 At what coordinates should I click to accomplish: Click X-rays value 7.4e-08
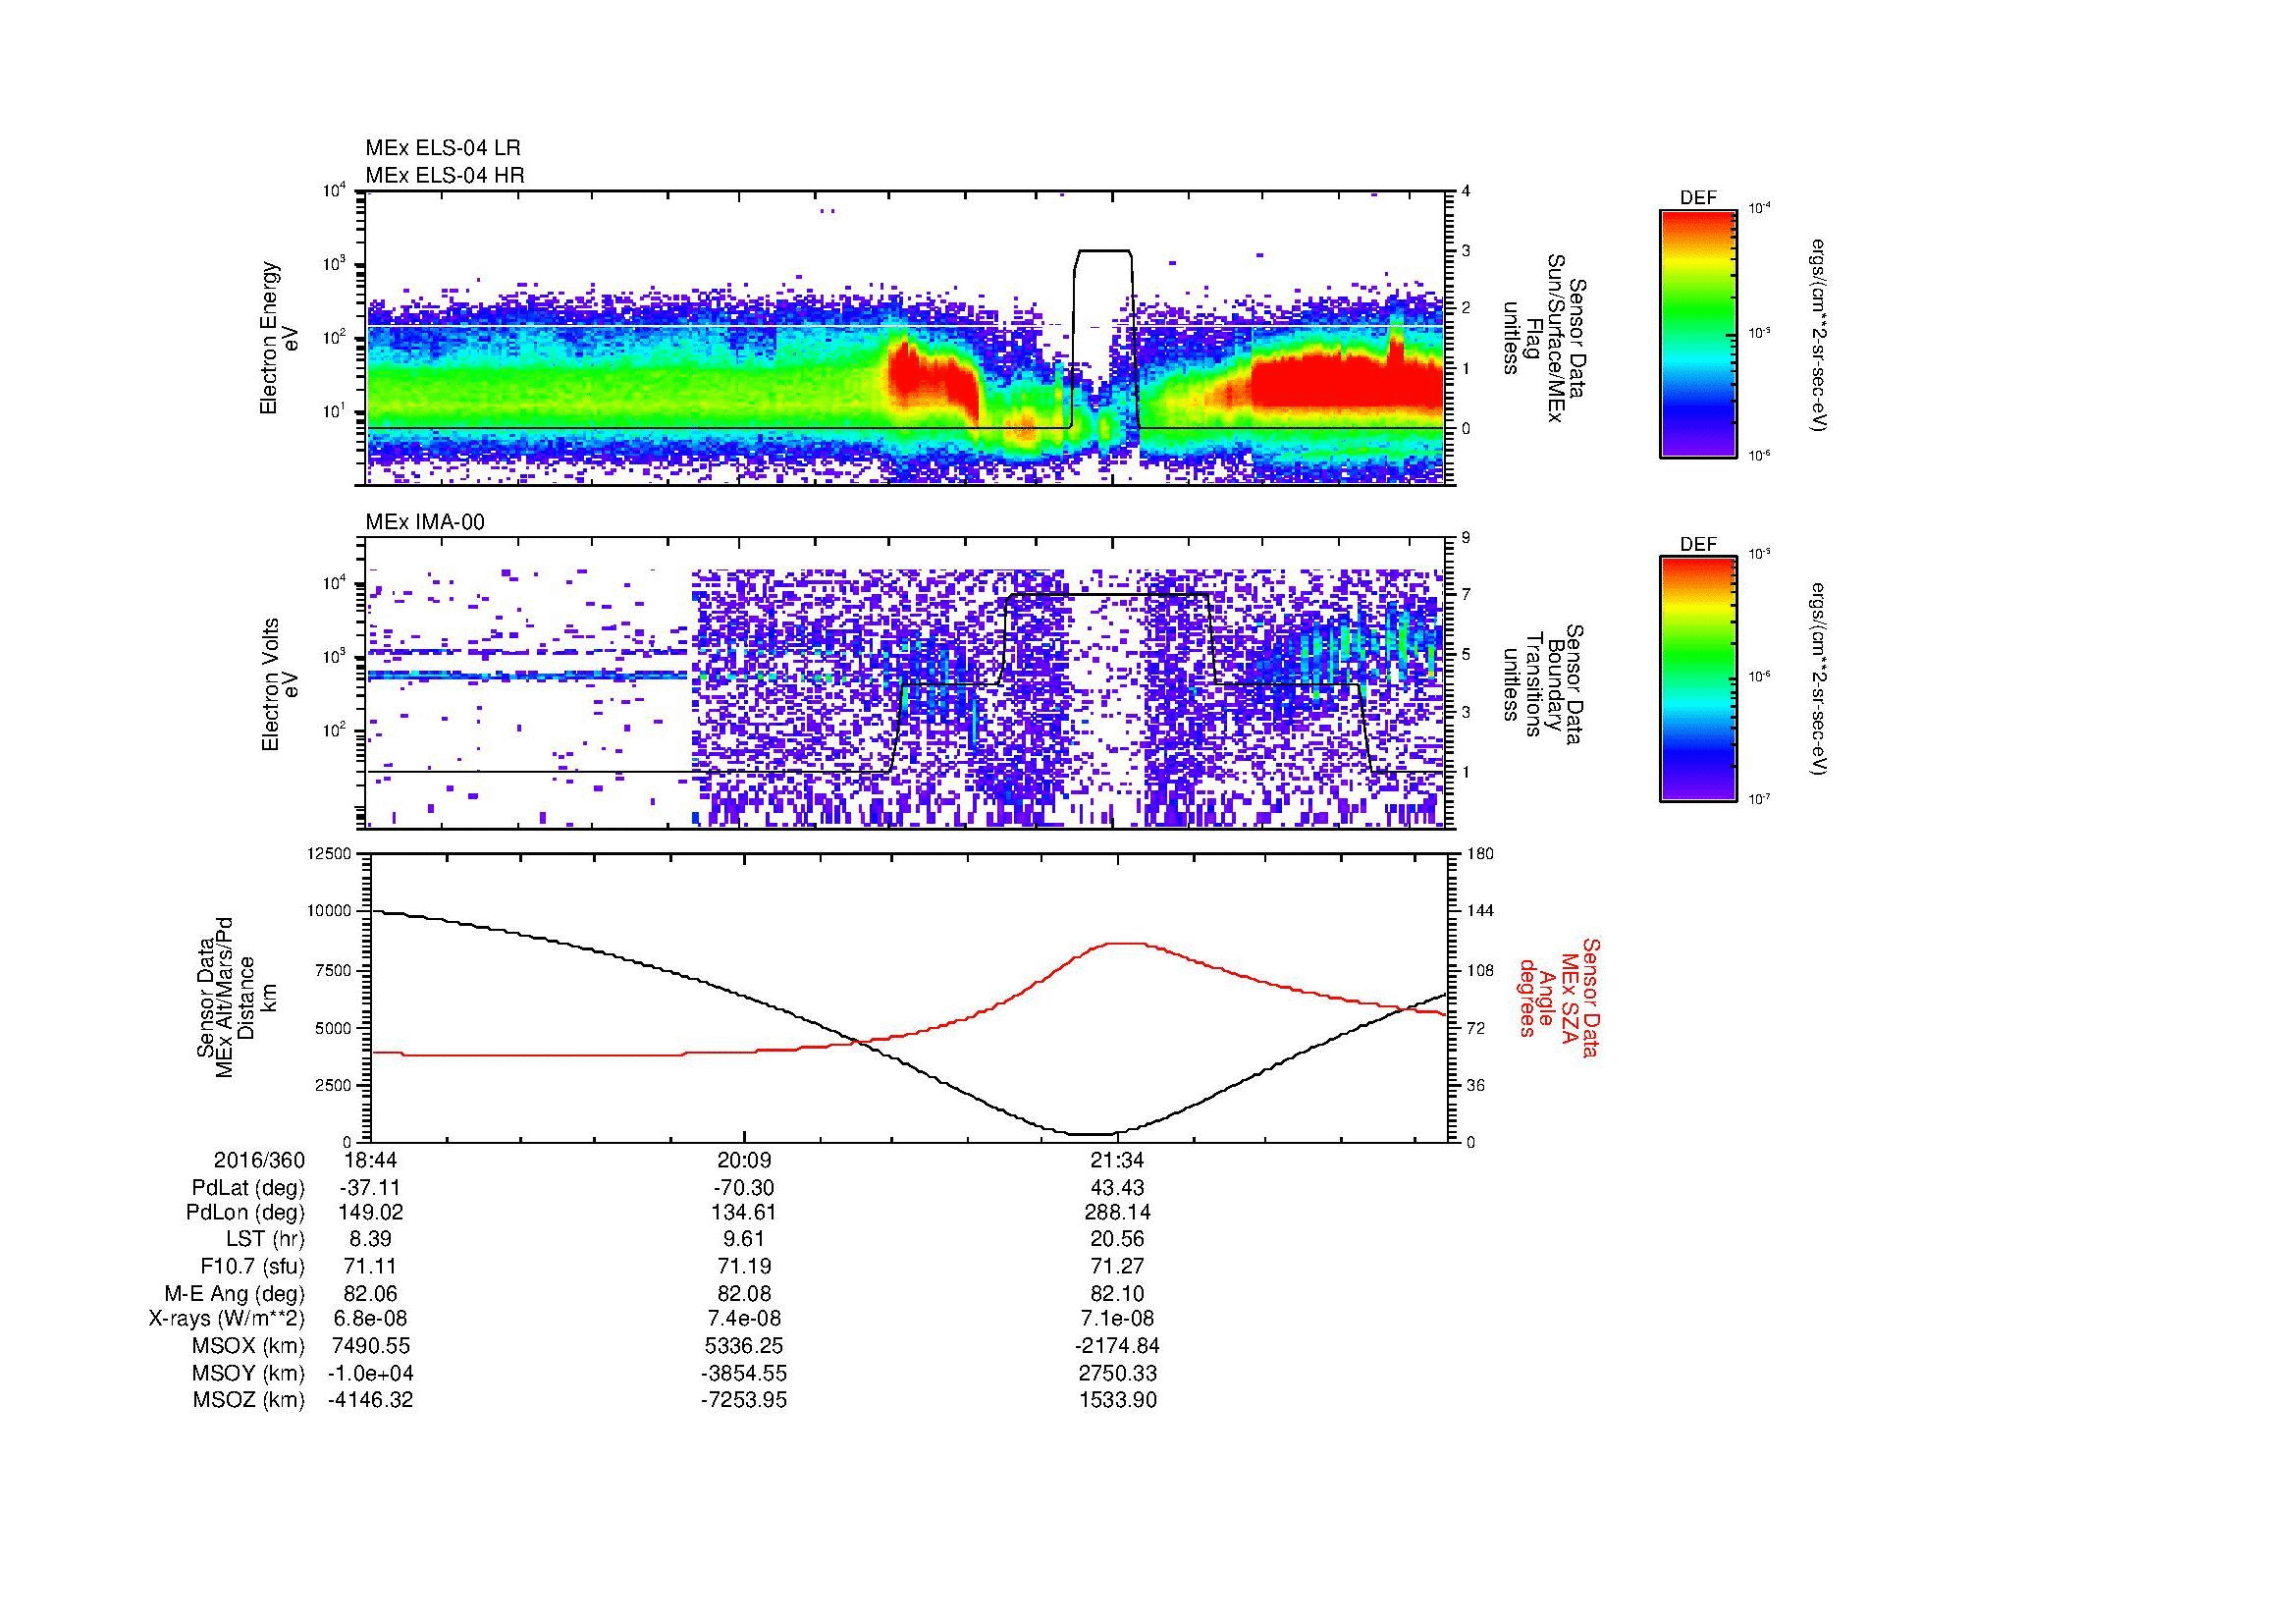click(x=744, y=1319)
